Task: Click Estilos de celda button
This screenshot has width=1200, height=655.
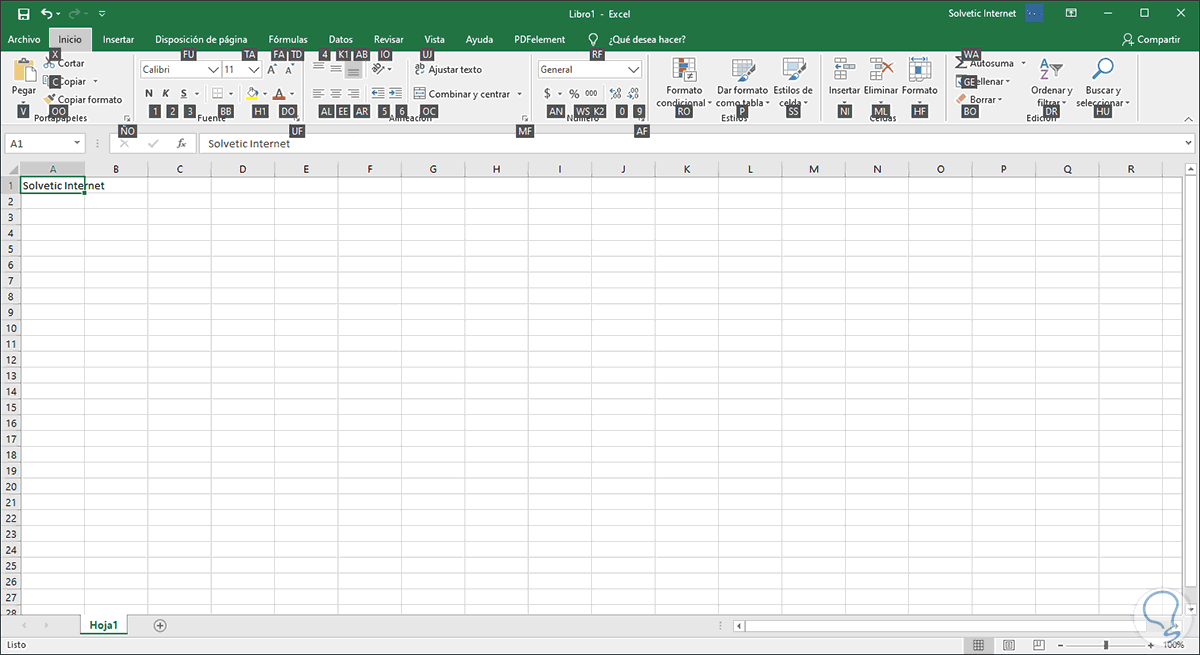Action: click(x=793, y=83)
